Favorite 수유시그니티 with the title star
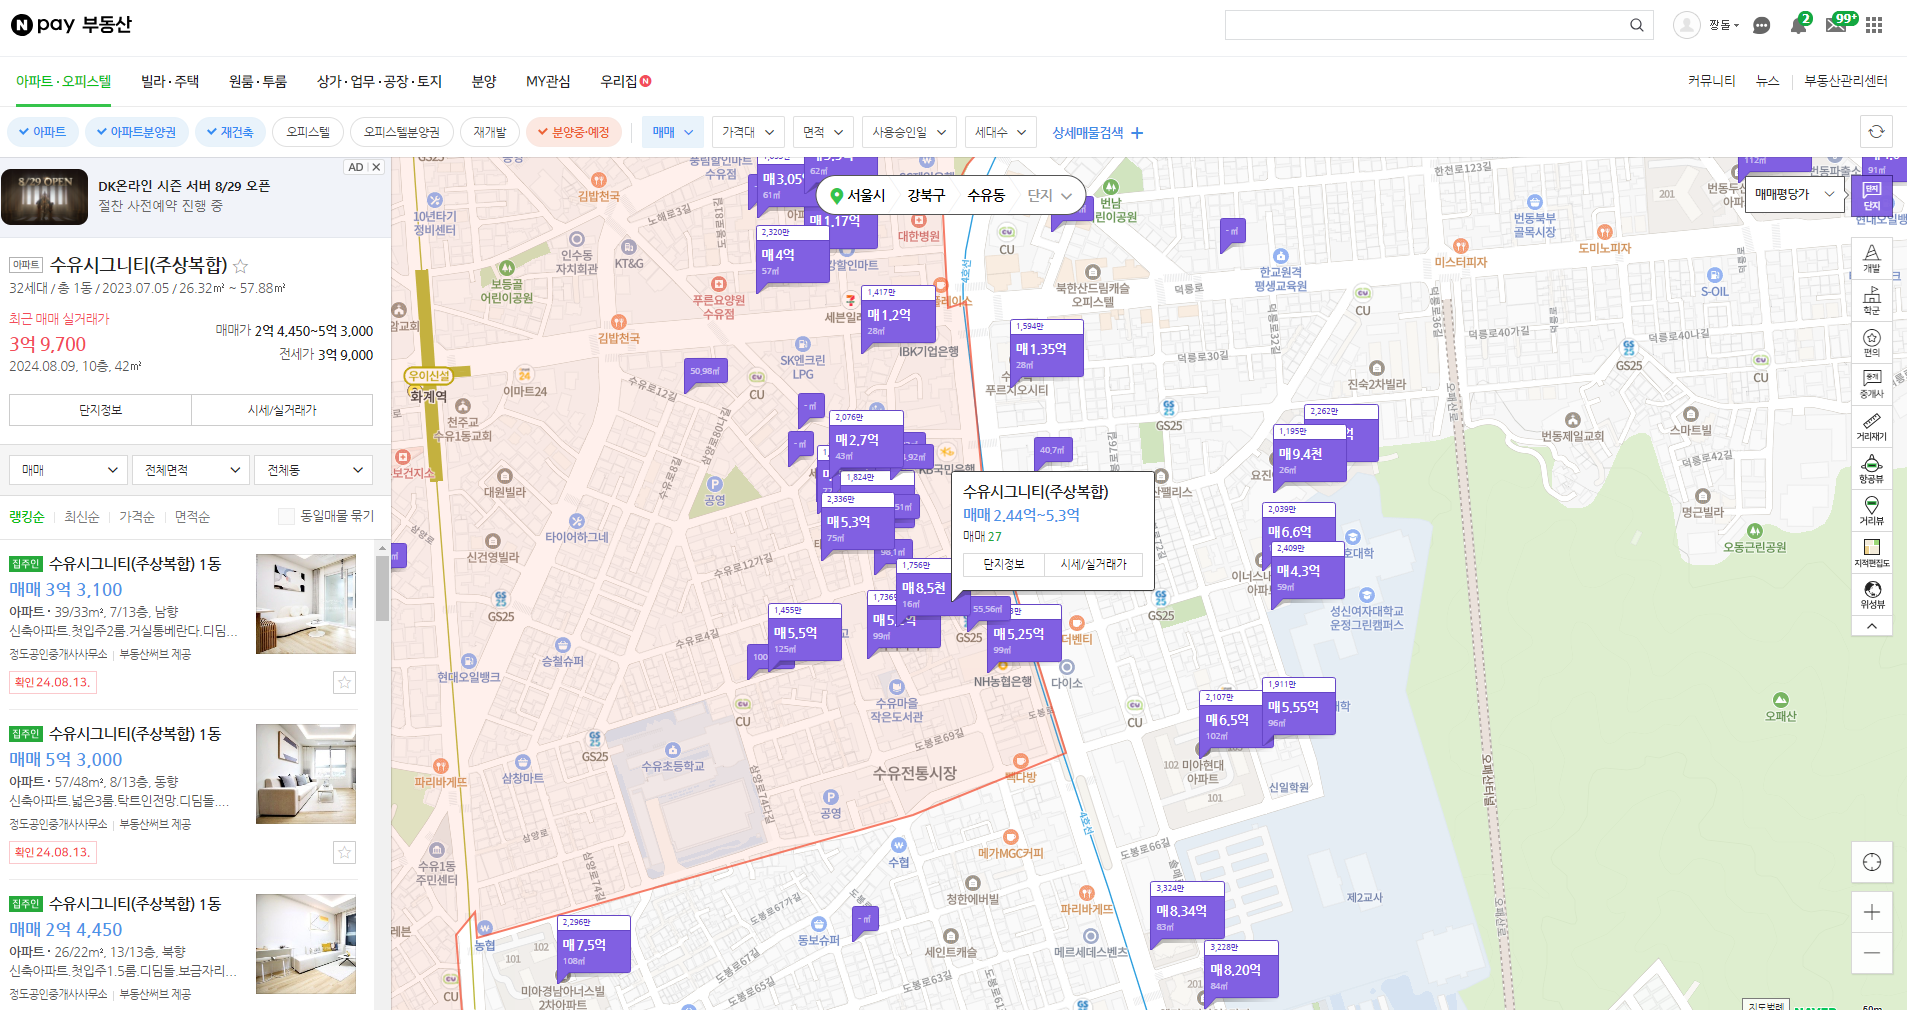Image resolution: width=1907 pixels, height=1010 pixels. [x=240, y=266]
